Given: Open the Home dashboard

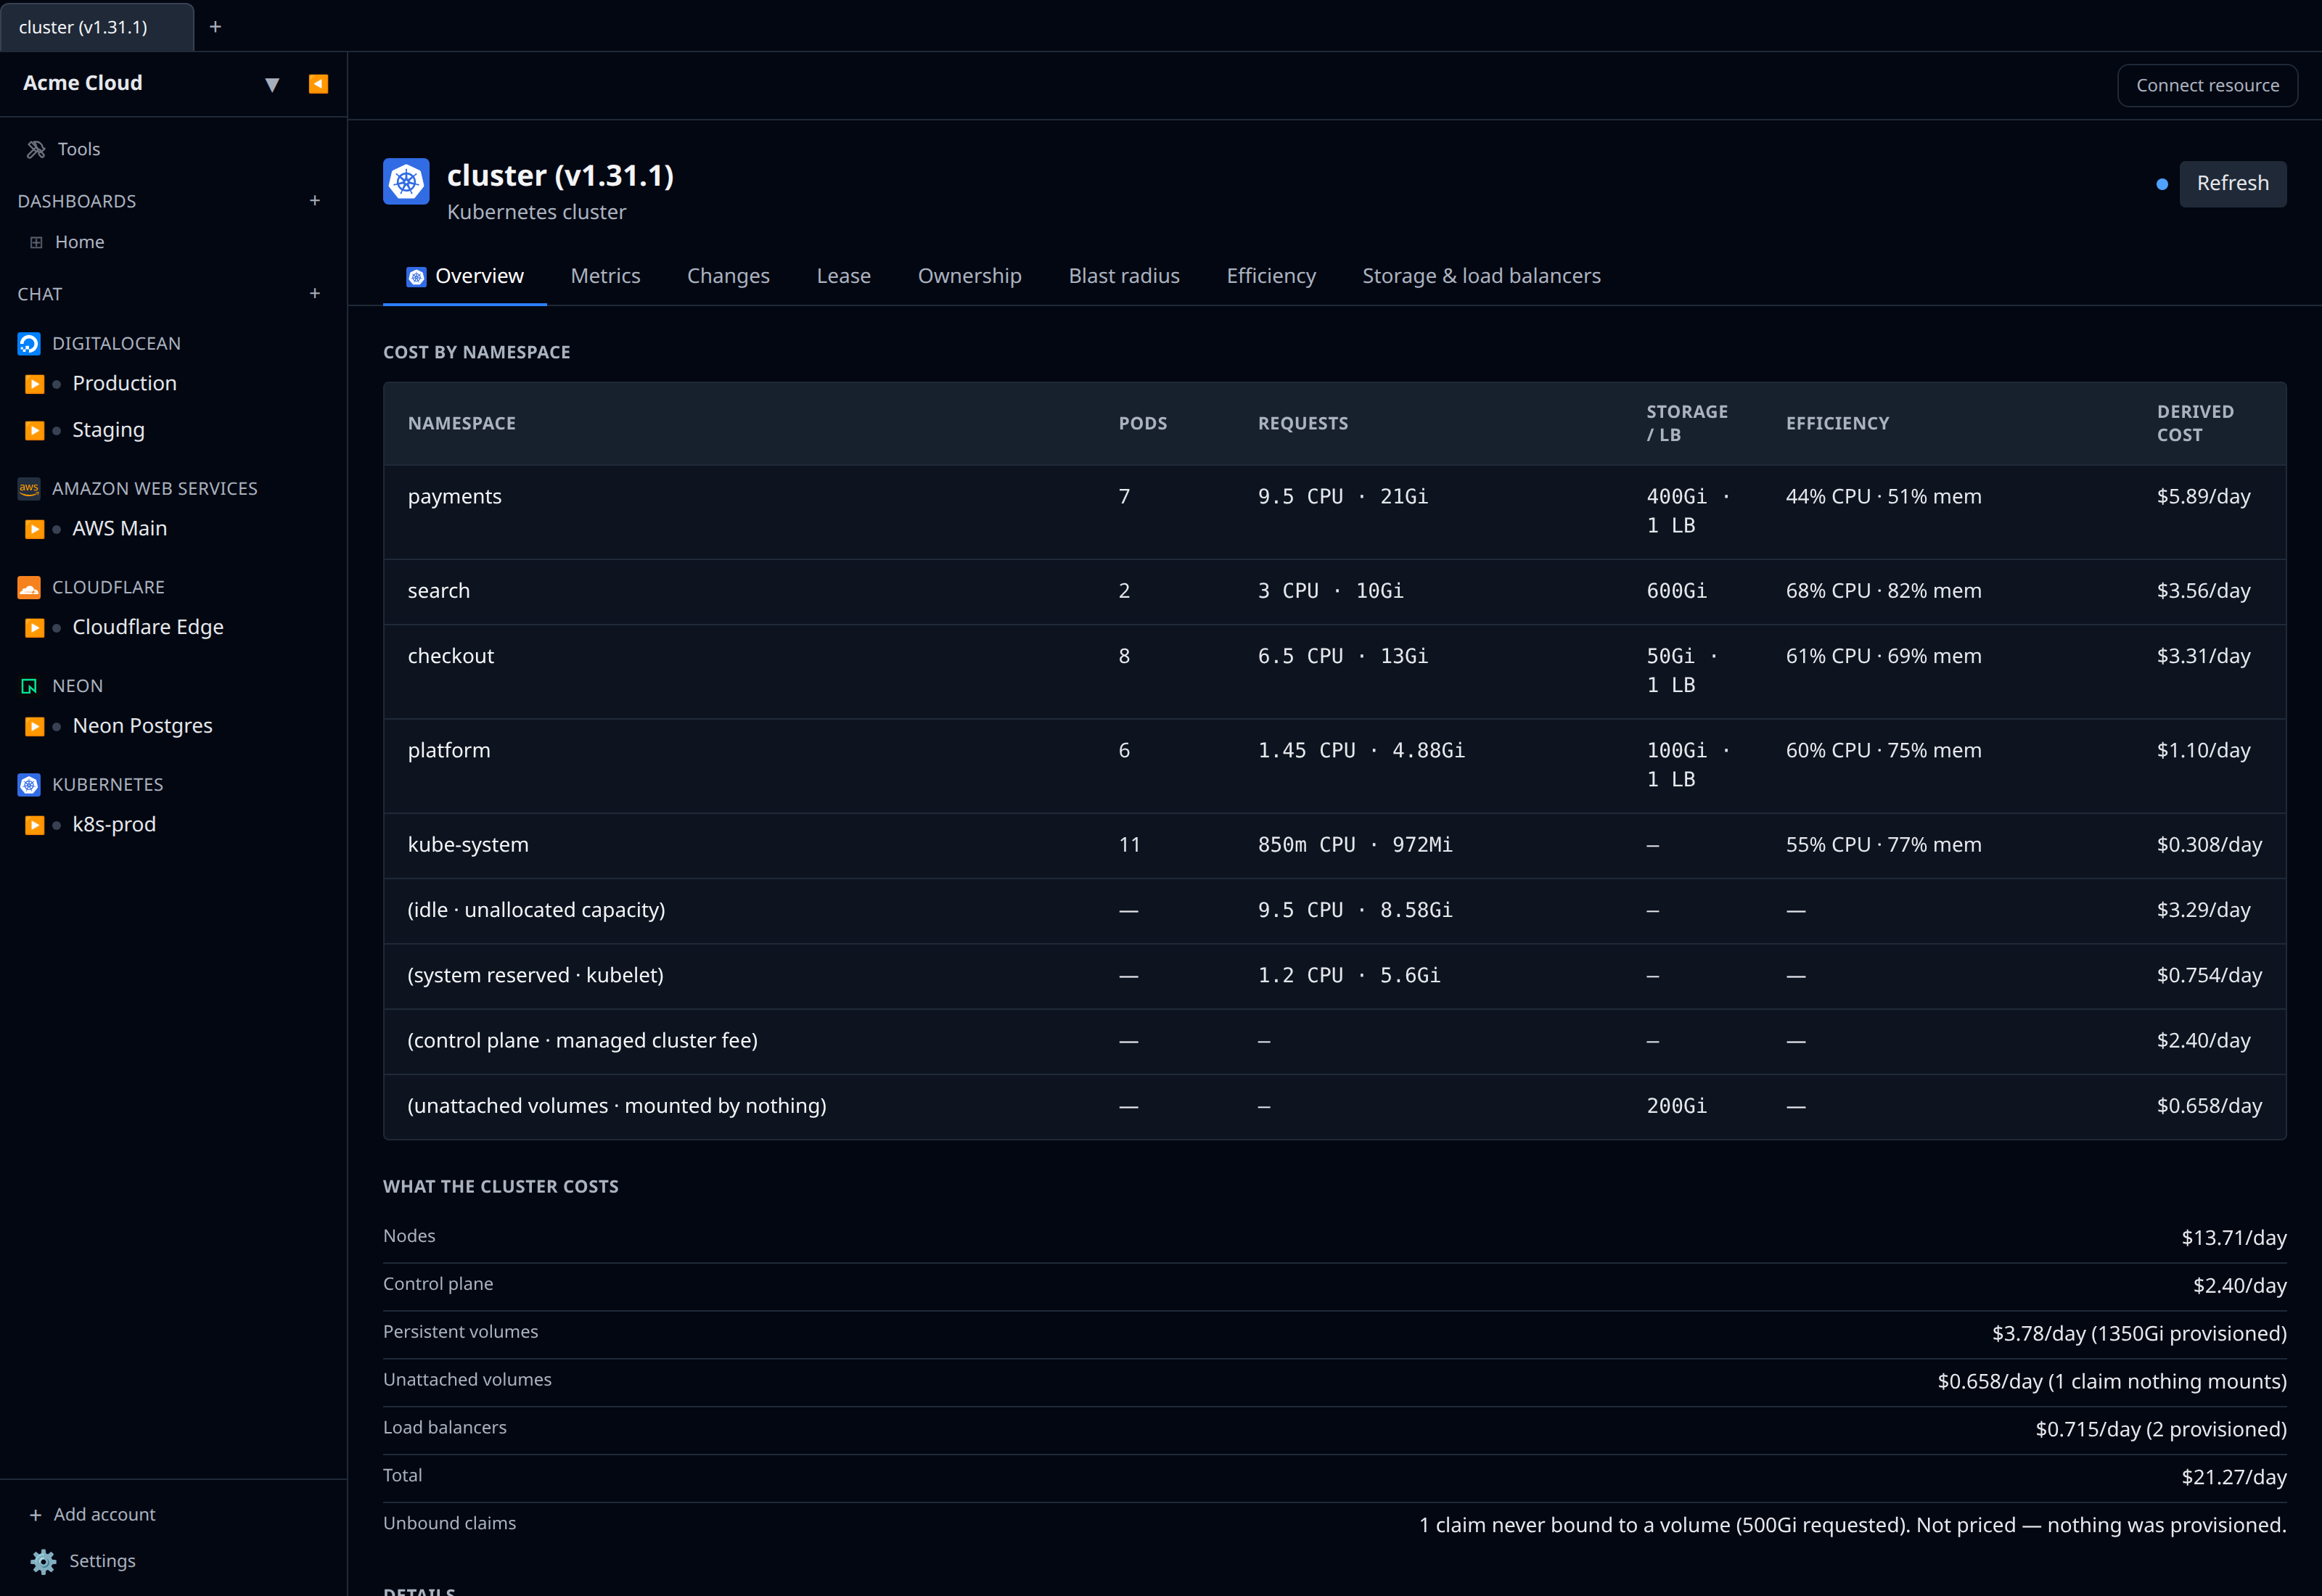Looking at the screenshot, I should click(x=79, y=242).
